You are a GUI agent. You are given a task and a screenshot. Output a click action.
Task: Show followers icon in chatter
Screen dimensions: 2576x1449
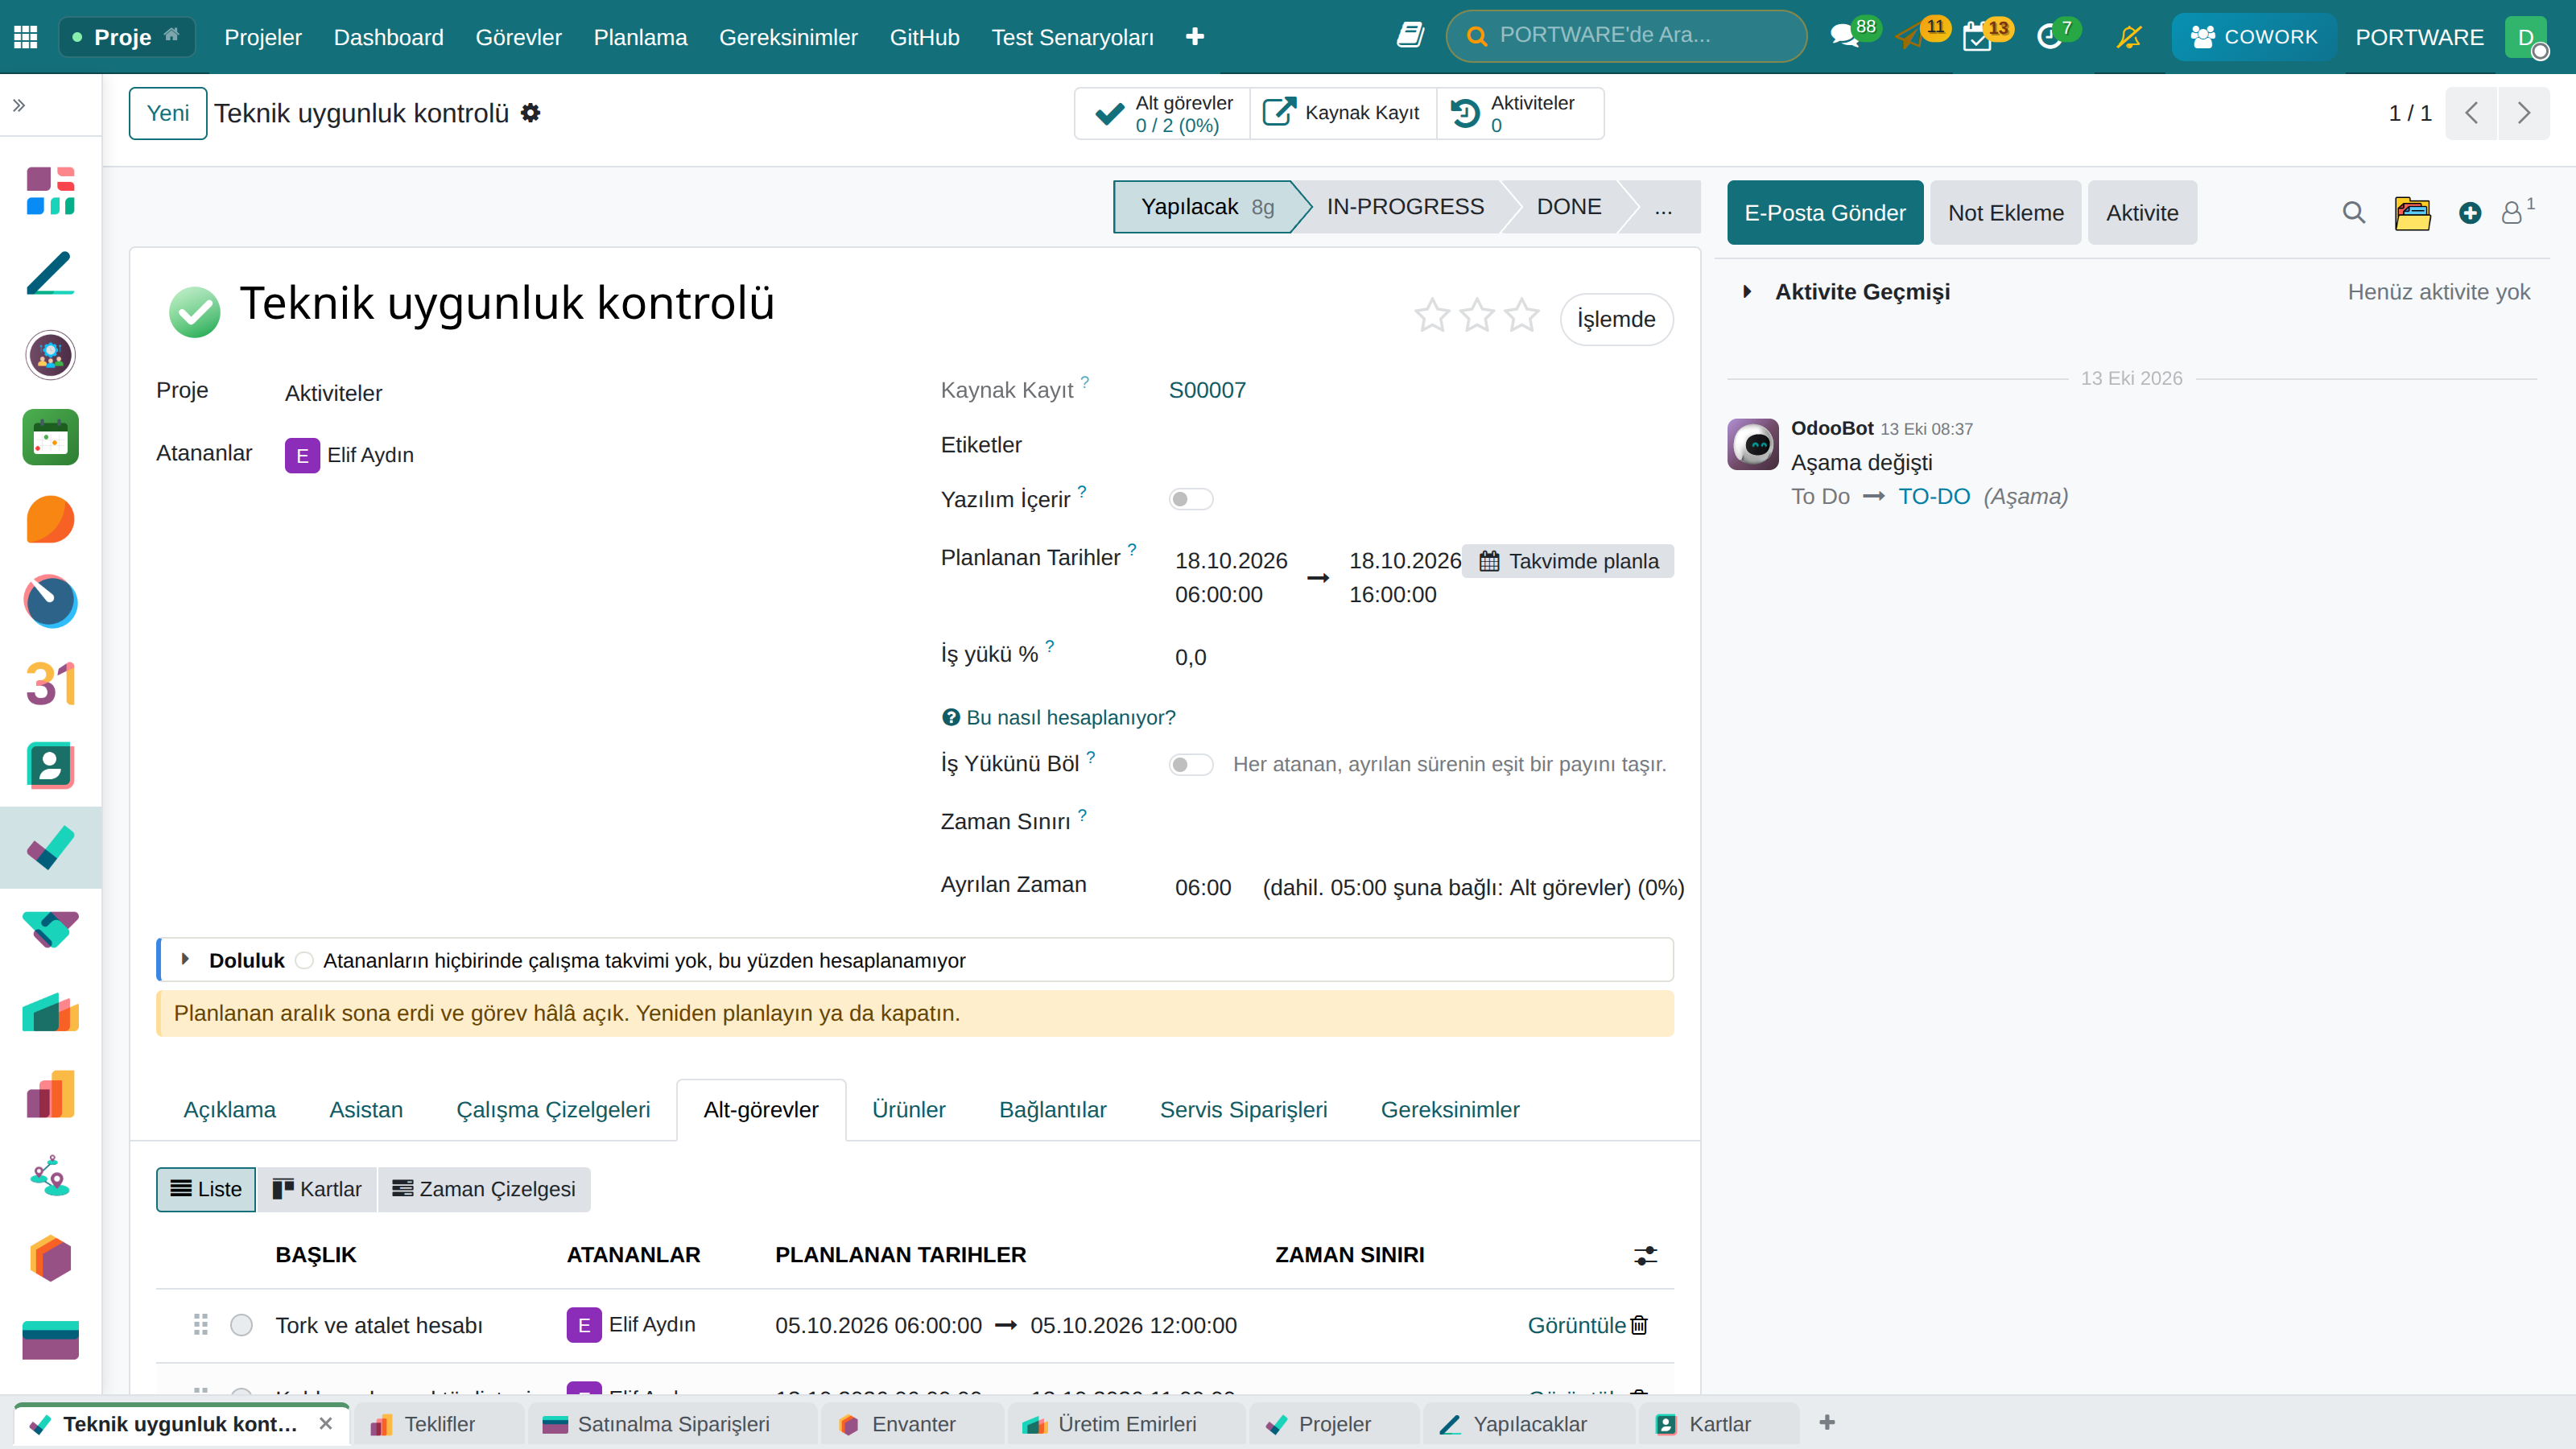pos(2516,211)
